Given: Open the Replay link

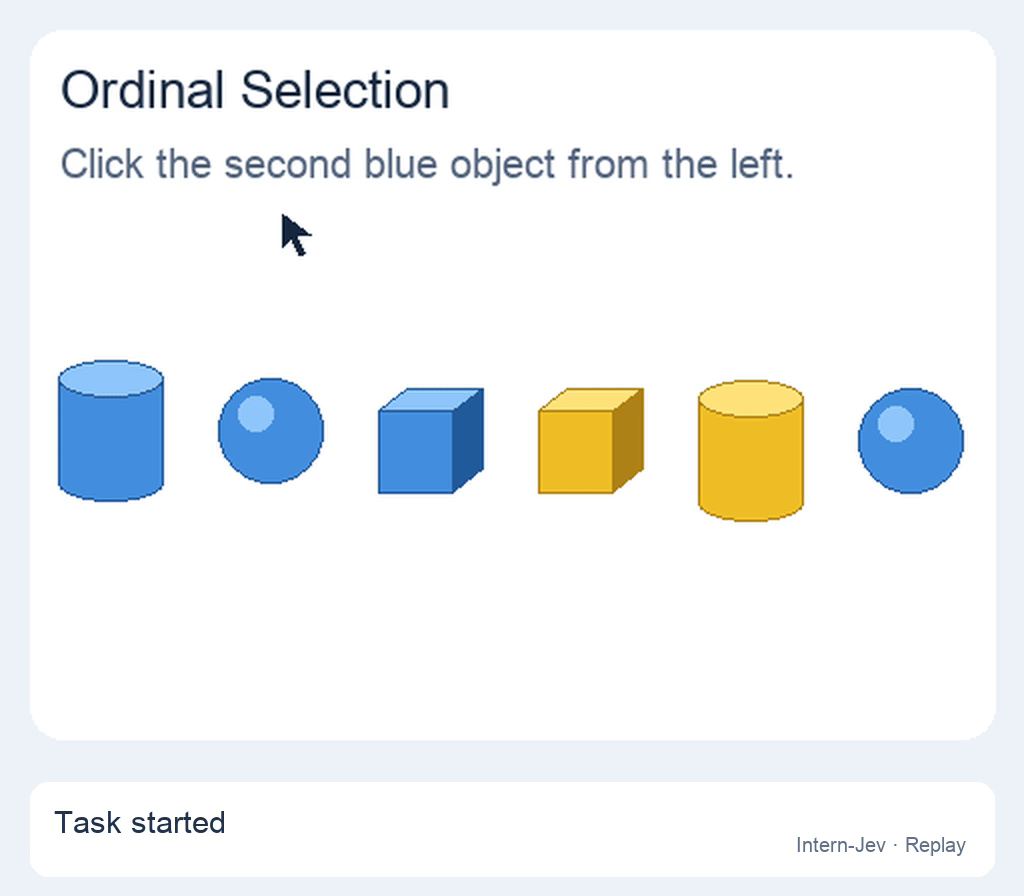Looking at the screenshot, I should pos(935,845).
